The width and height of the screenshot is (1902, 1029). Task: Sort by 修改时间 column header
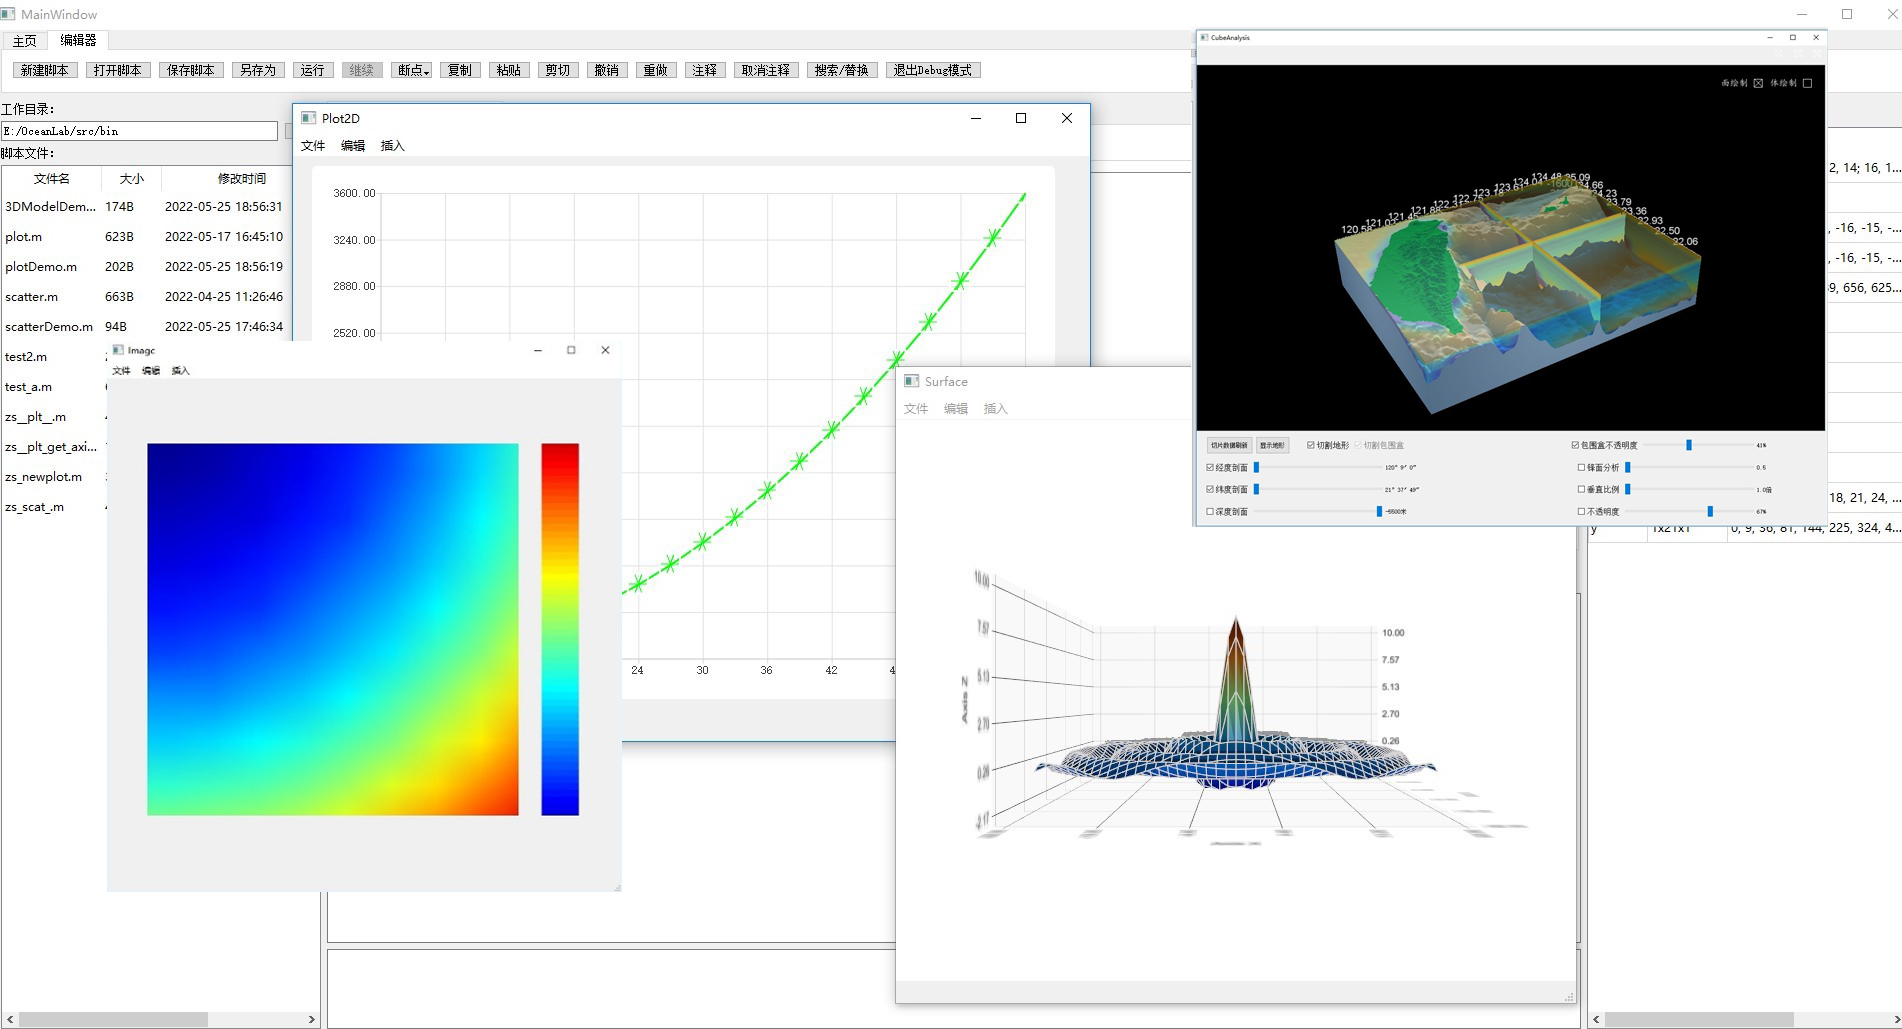click(242, 179)
